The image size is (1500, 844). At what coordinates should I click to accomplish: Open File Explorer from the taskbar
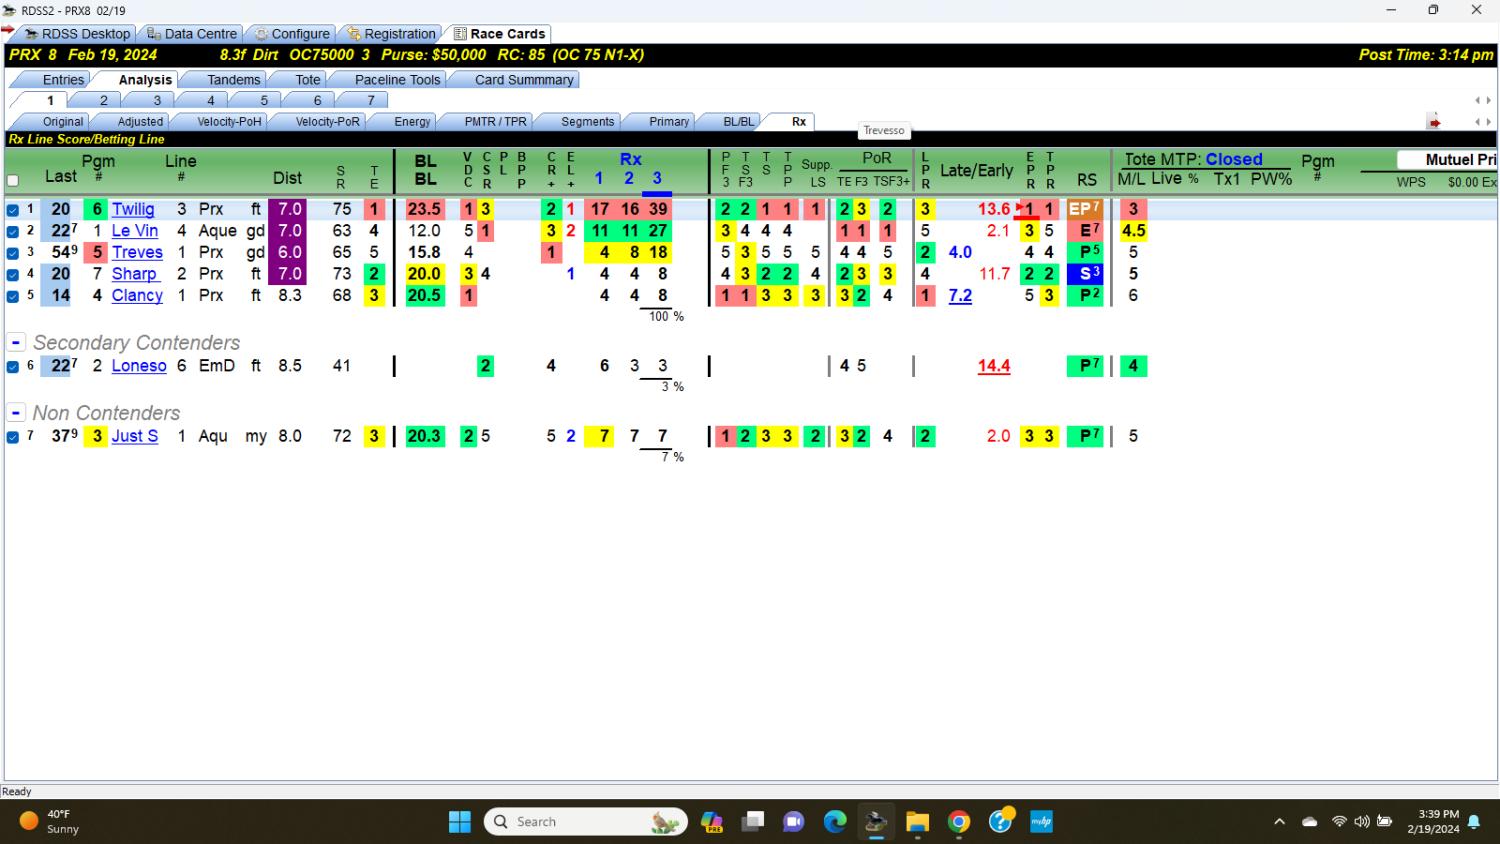pyautogui.click(x=917, y=822)
